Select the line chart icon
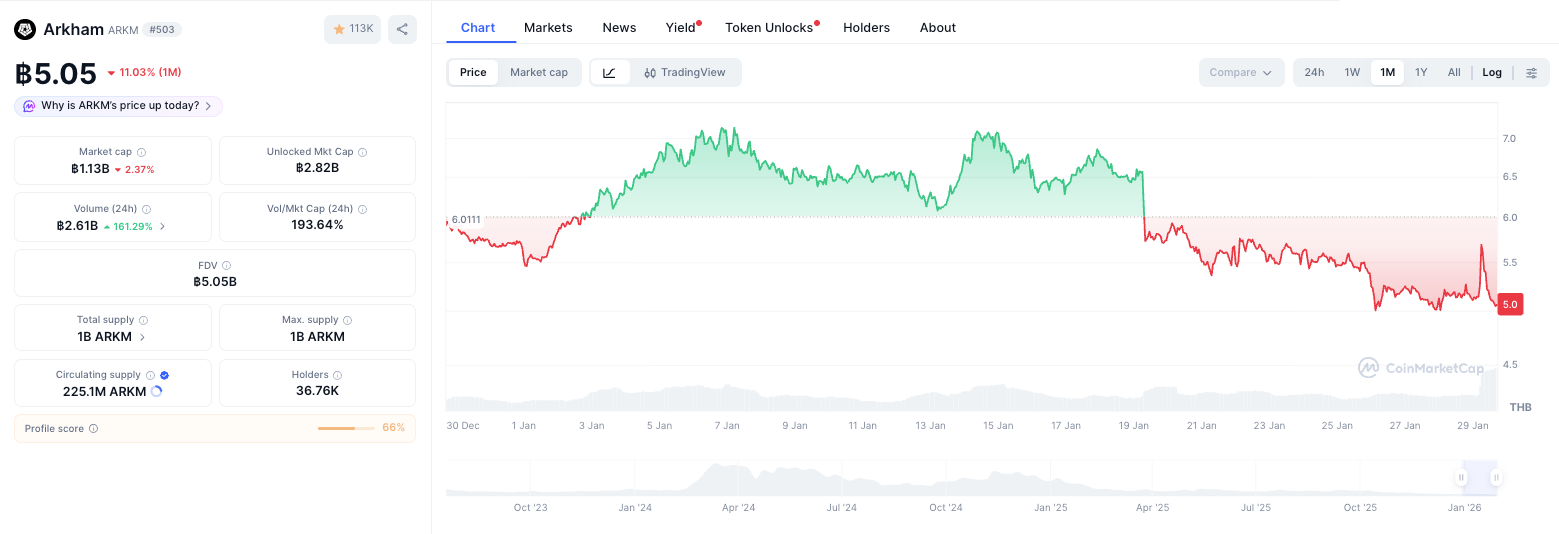This screenshot has height=534, width=1559. 610,72
